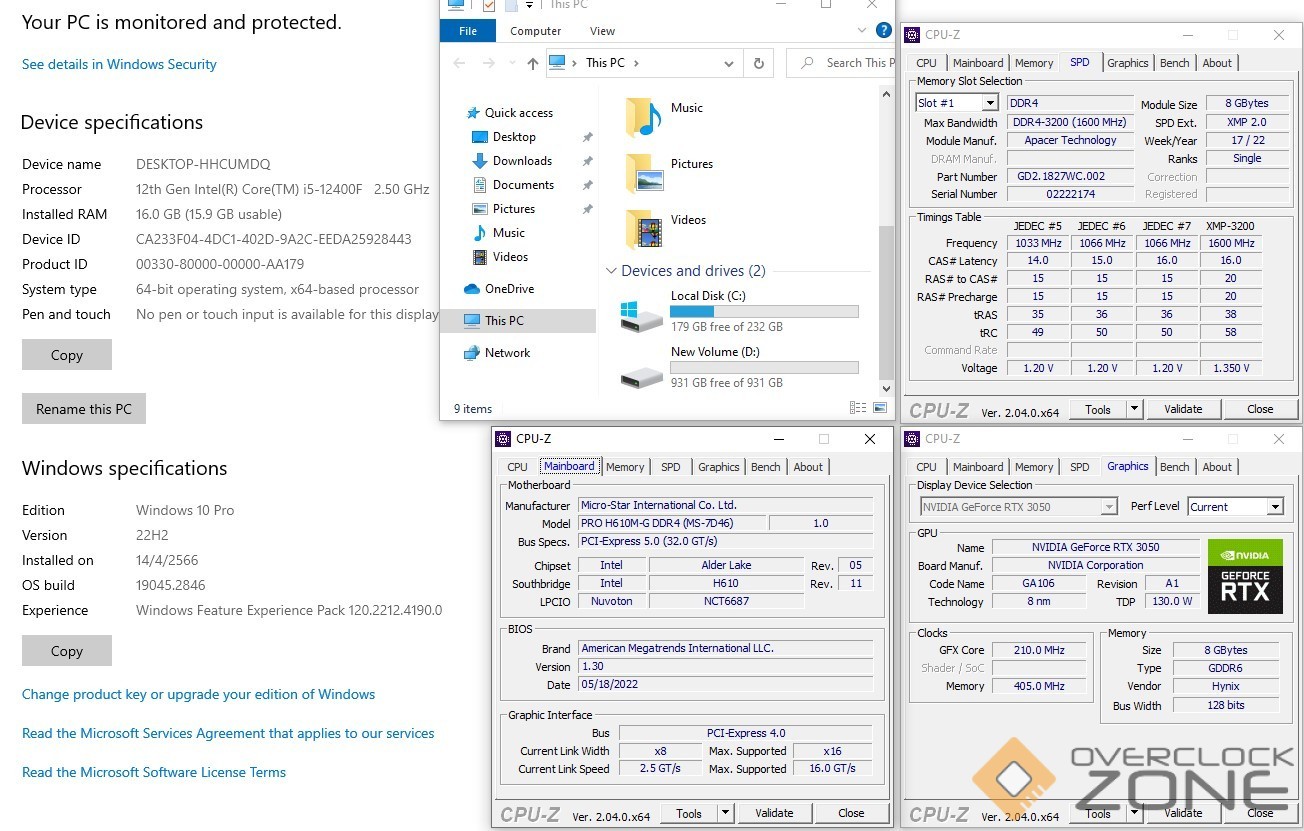Open the Music folder icon in main pane

[643, 117]
